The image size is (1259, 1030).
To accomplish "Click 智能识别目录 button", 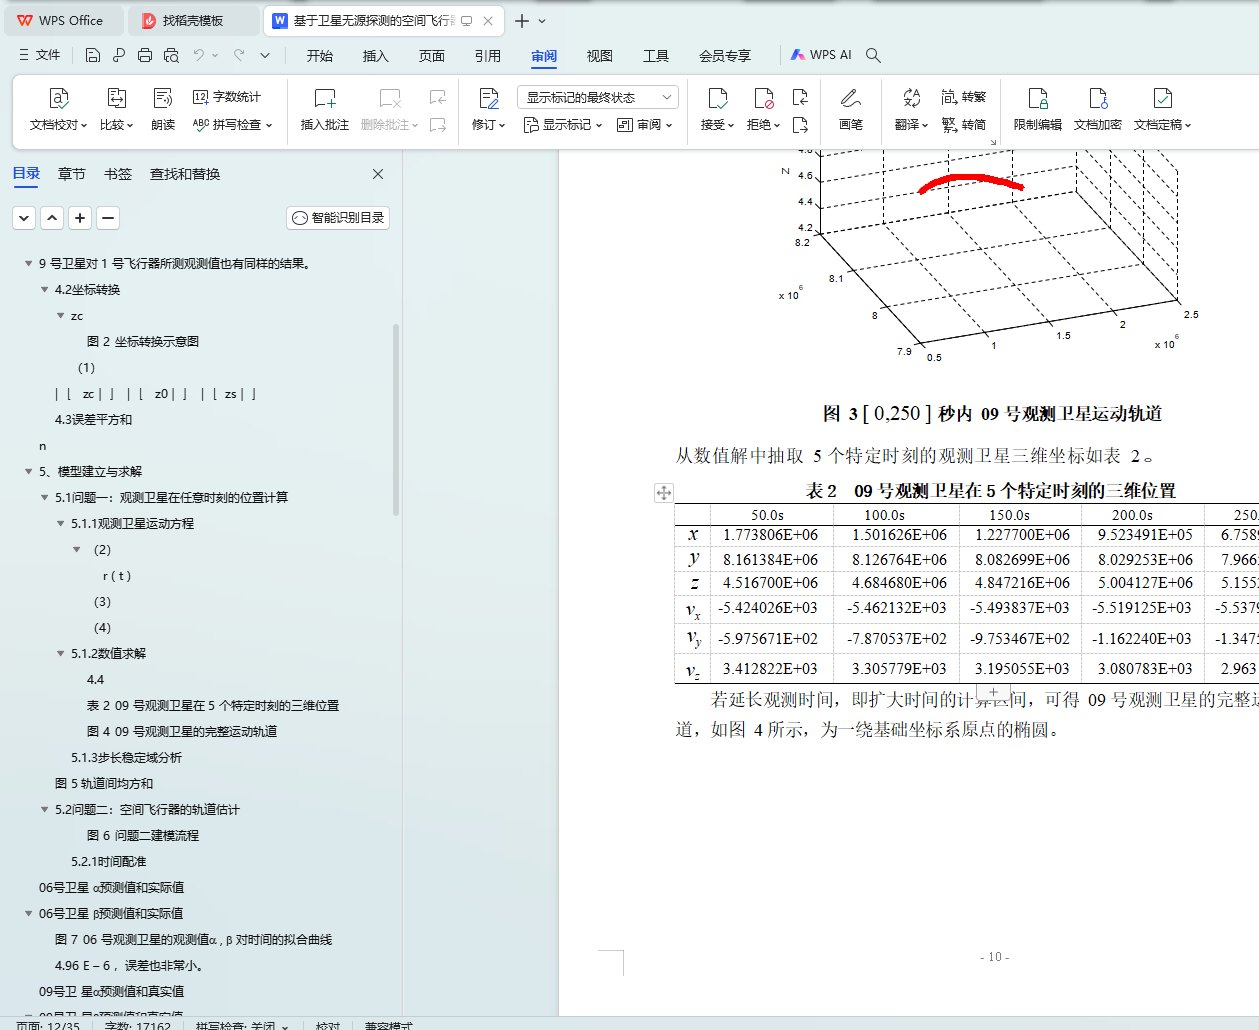I will (338, 218).
